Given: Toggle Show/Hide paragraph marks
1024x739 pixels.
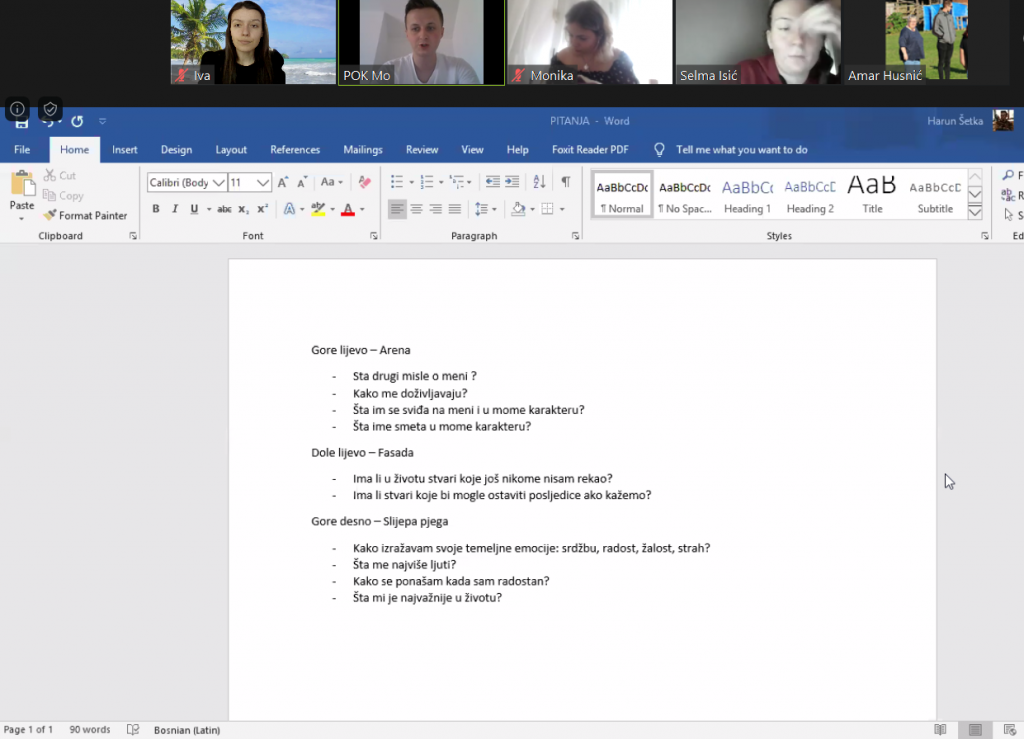Looking at the screenshot, I should (565, 182).
